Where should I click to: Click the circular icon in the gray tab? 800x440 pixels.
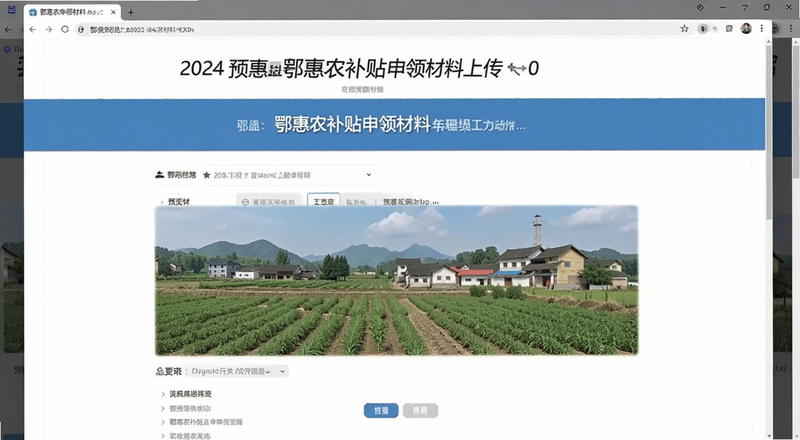pyautogui.click(x=245, y=203)
